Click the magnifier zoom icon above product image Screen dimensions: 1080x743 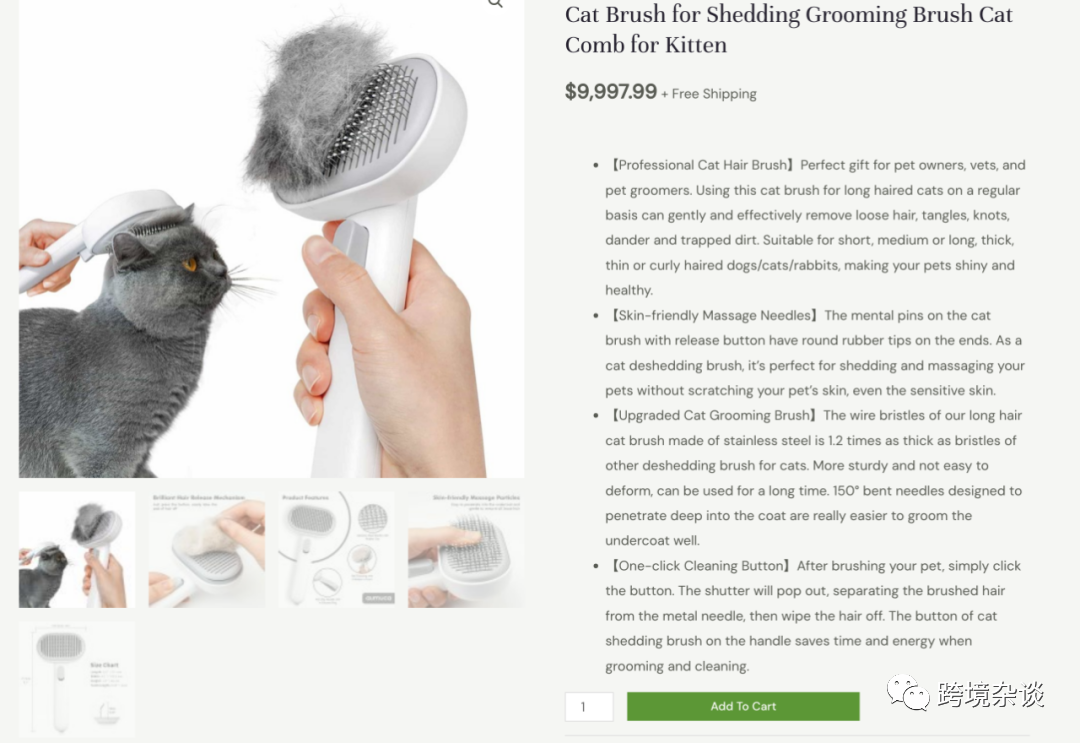coord(495,3)
